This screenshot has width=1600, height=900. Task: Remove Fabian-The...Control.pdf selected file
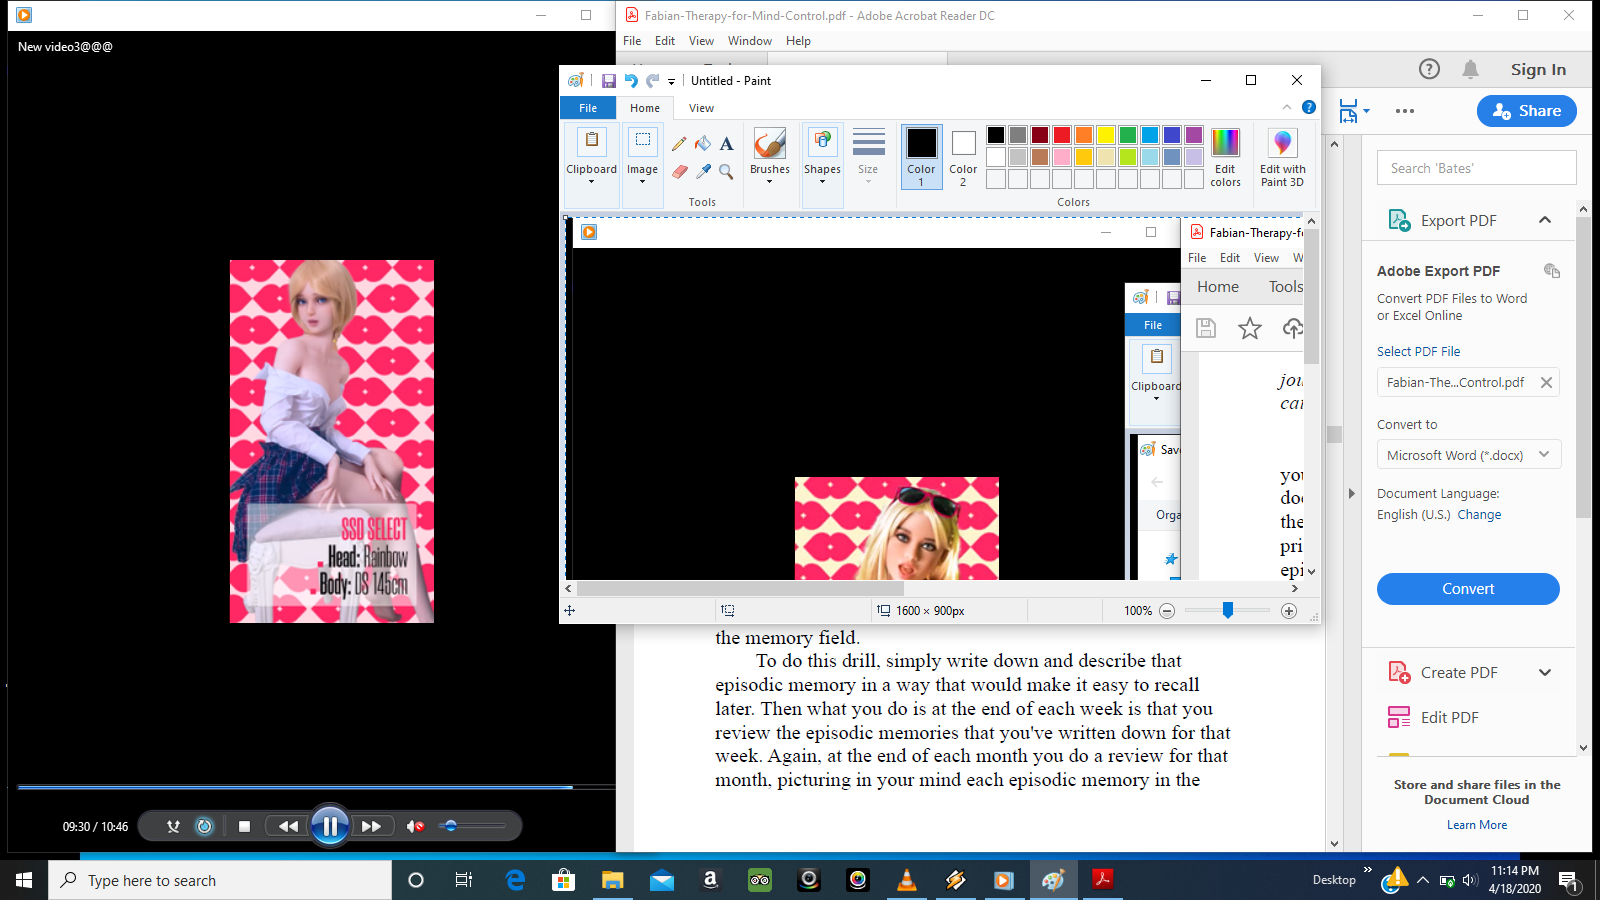coord(1546,382)
